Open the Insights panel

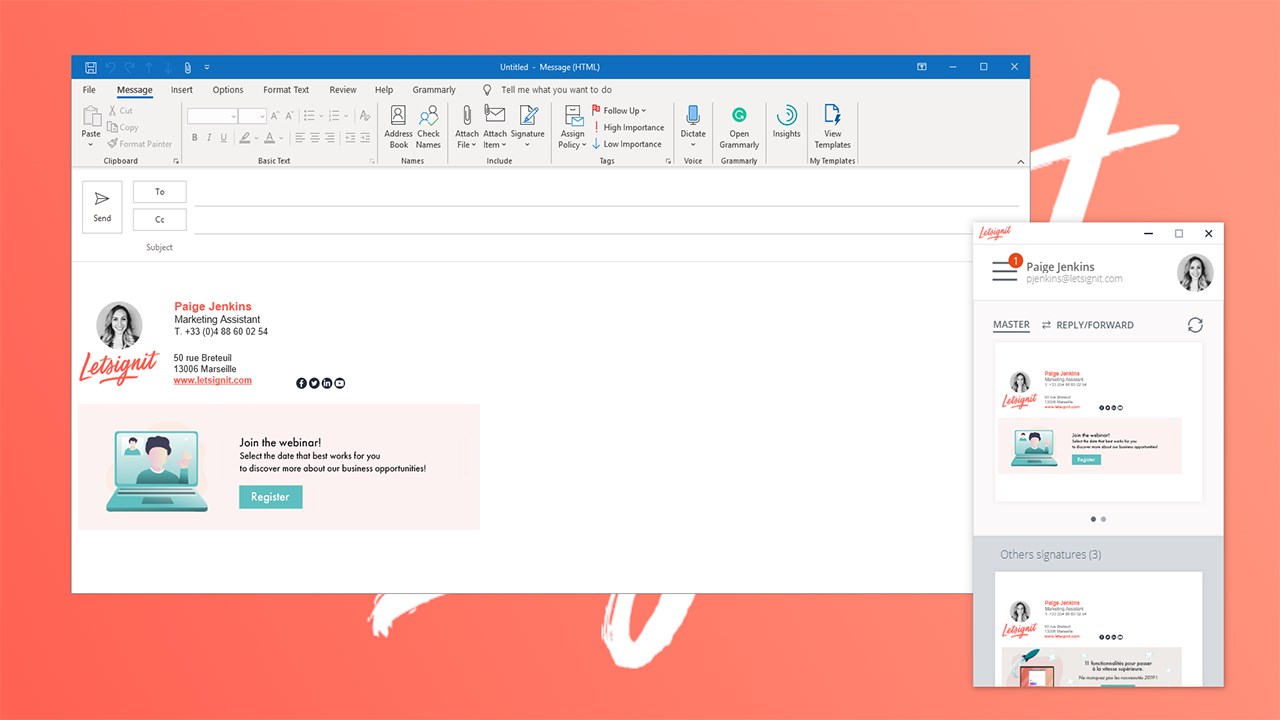tap(786, 122)
